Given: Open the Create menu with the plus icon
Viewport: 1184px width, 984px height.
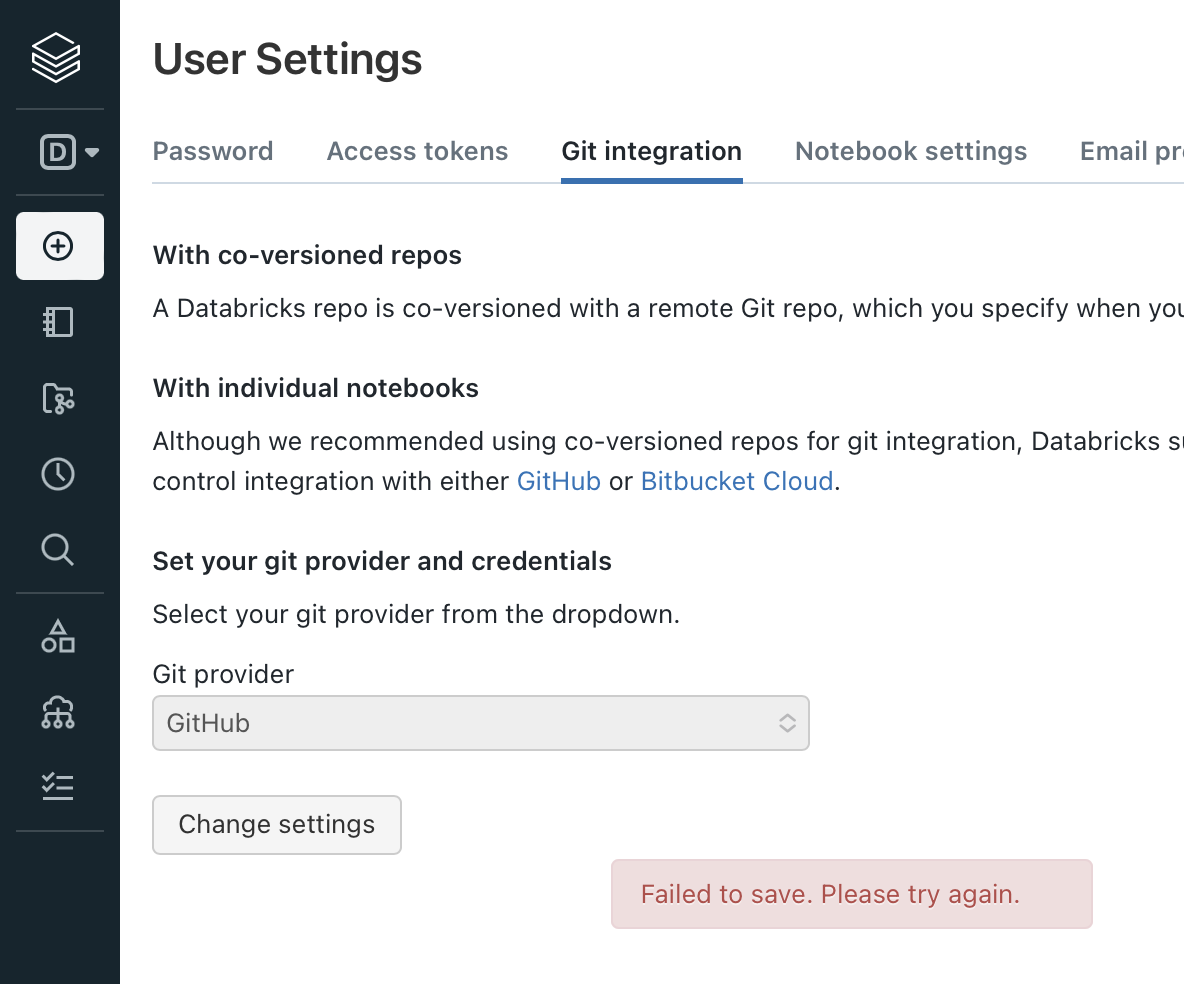Looking at the screenshot, I should click(x=59, y=246).
